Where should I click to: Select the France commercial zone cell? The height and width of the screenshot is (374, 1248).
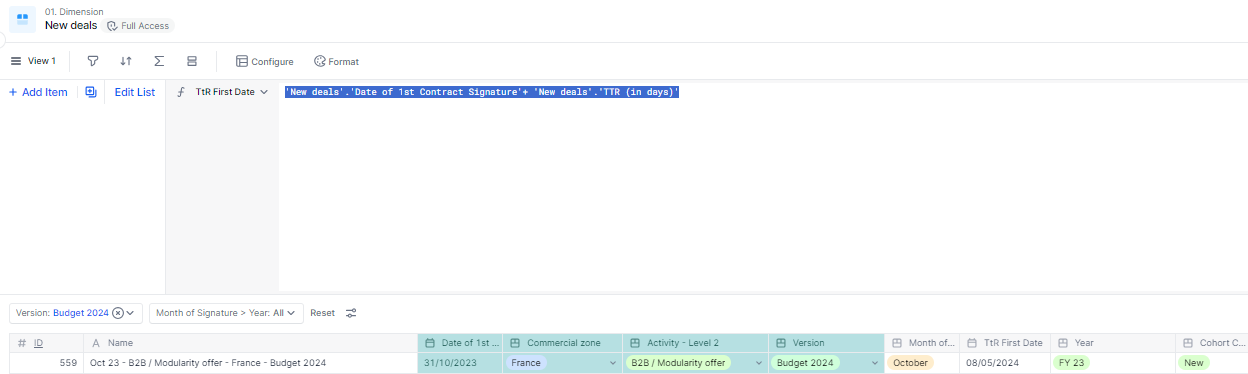click(x=562, y=363)
